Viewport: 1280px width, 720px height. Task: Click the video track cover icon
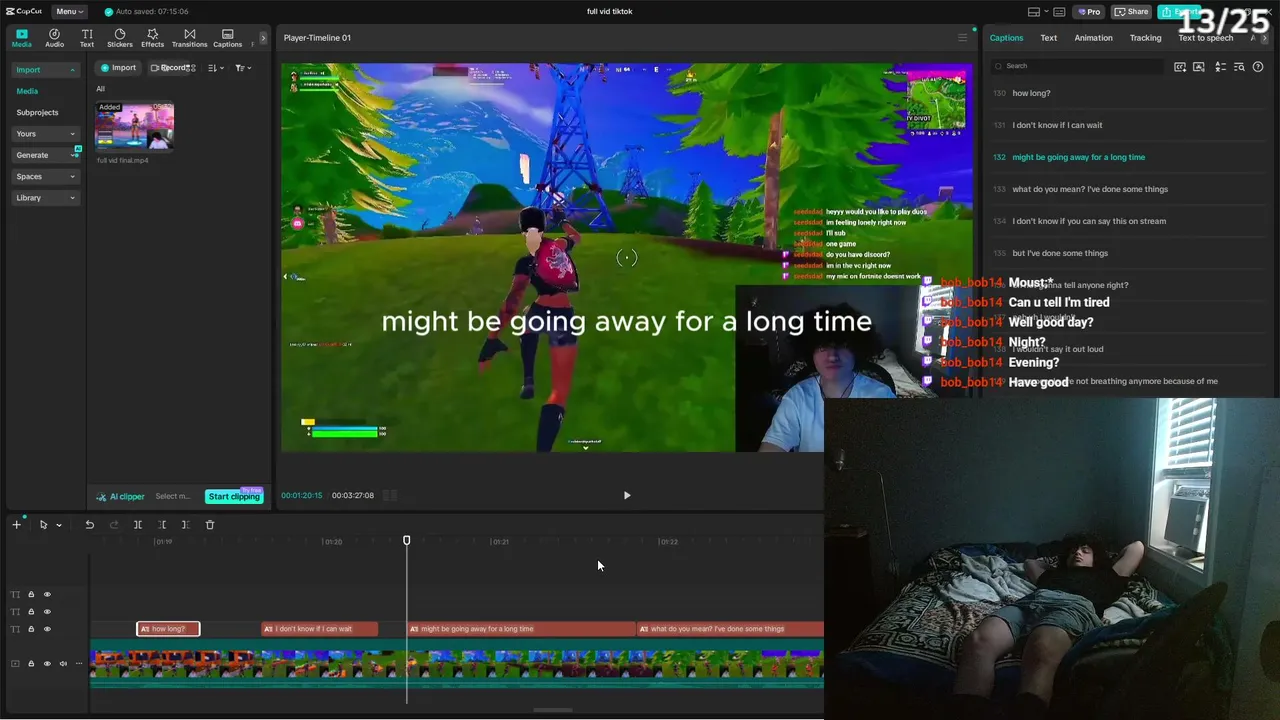14,664
